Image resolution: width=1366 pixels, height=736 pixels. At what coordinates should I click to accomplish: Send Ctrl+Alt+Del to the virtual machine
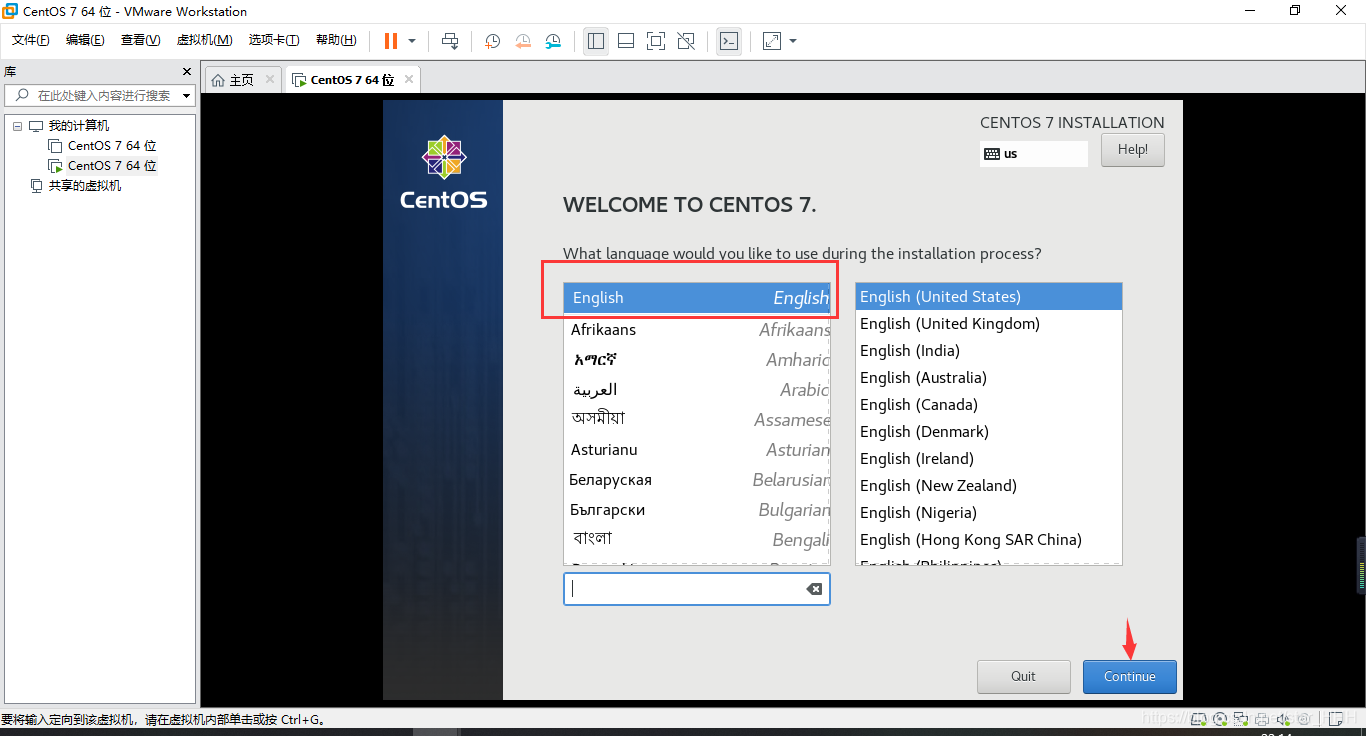(450, 41)
